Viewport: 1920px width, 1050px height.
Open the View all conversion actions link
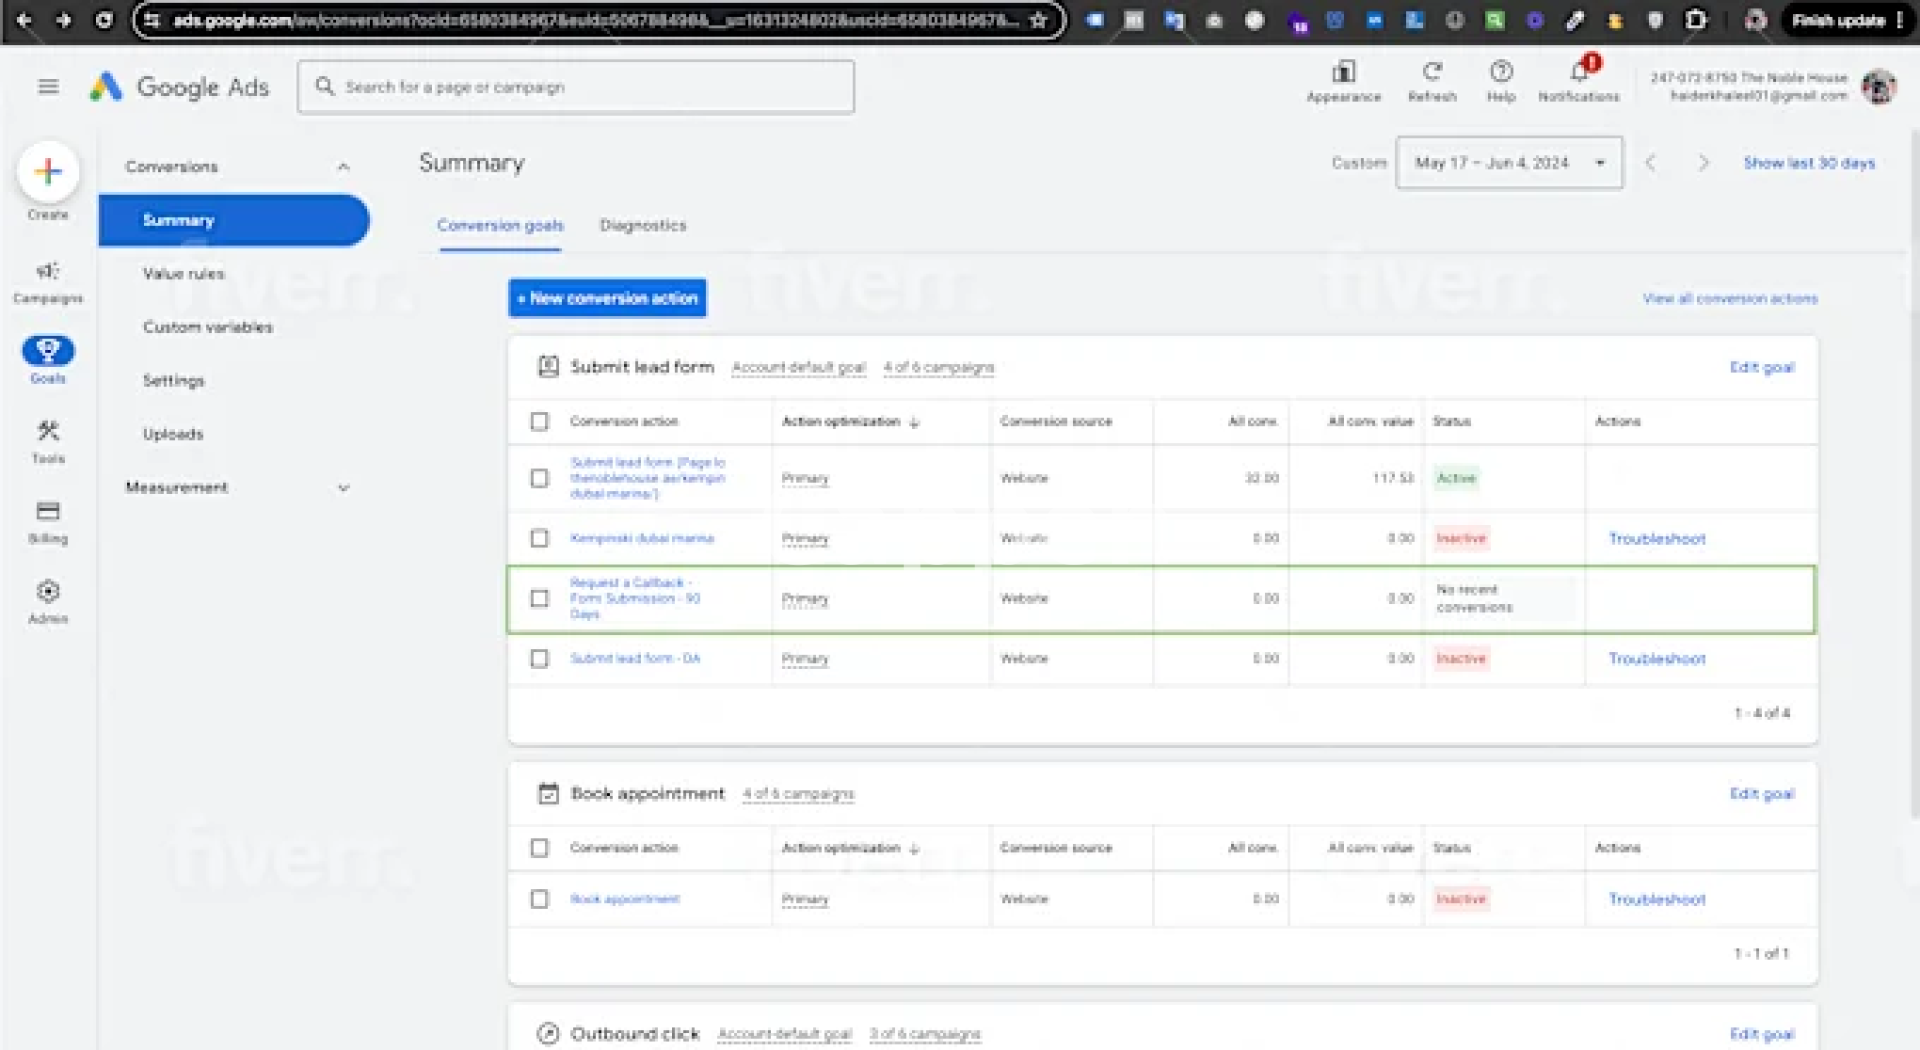[x=1729, y=299]
